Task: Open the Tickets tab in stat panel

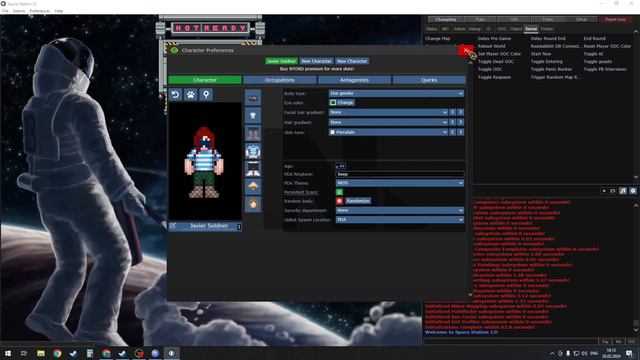Action: click(x=547, y=29)
